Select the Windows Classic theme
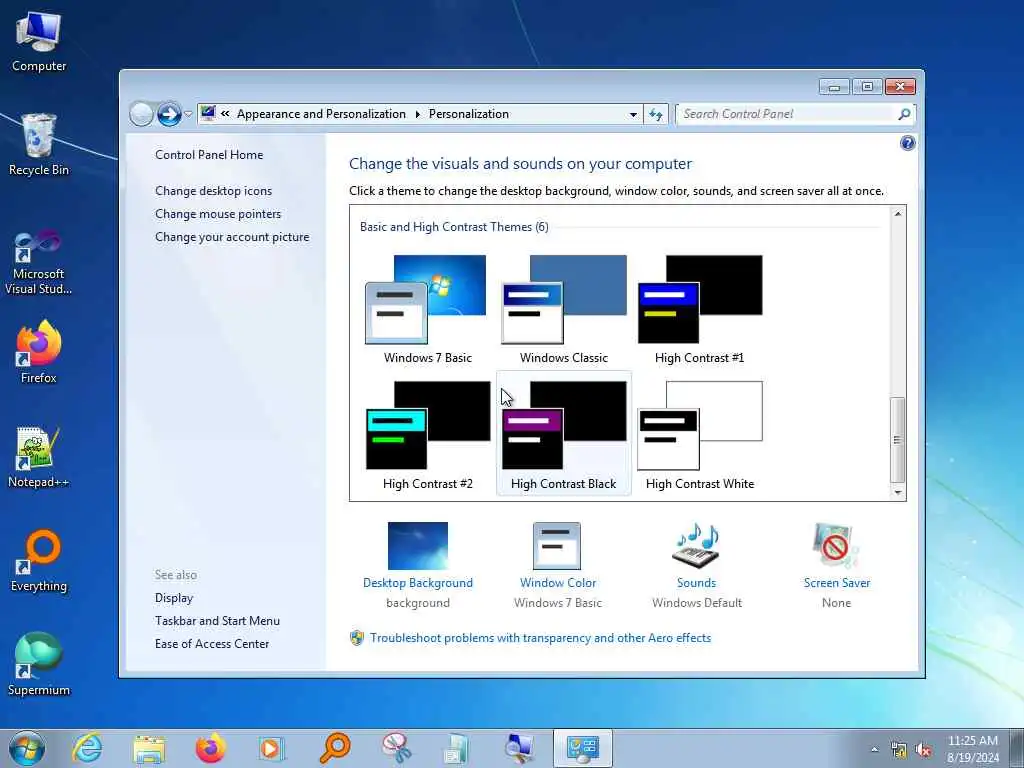The height and width of the screenshot is (768, 1024). [x=564, y=309]
